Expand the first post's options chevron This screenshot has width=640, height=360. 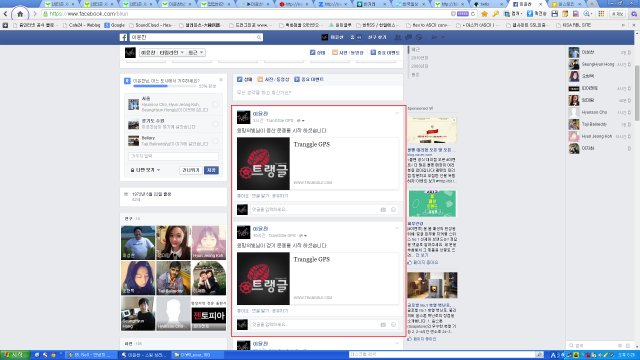pos(397,113)
